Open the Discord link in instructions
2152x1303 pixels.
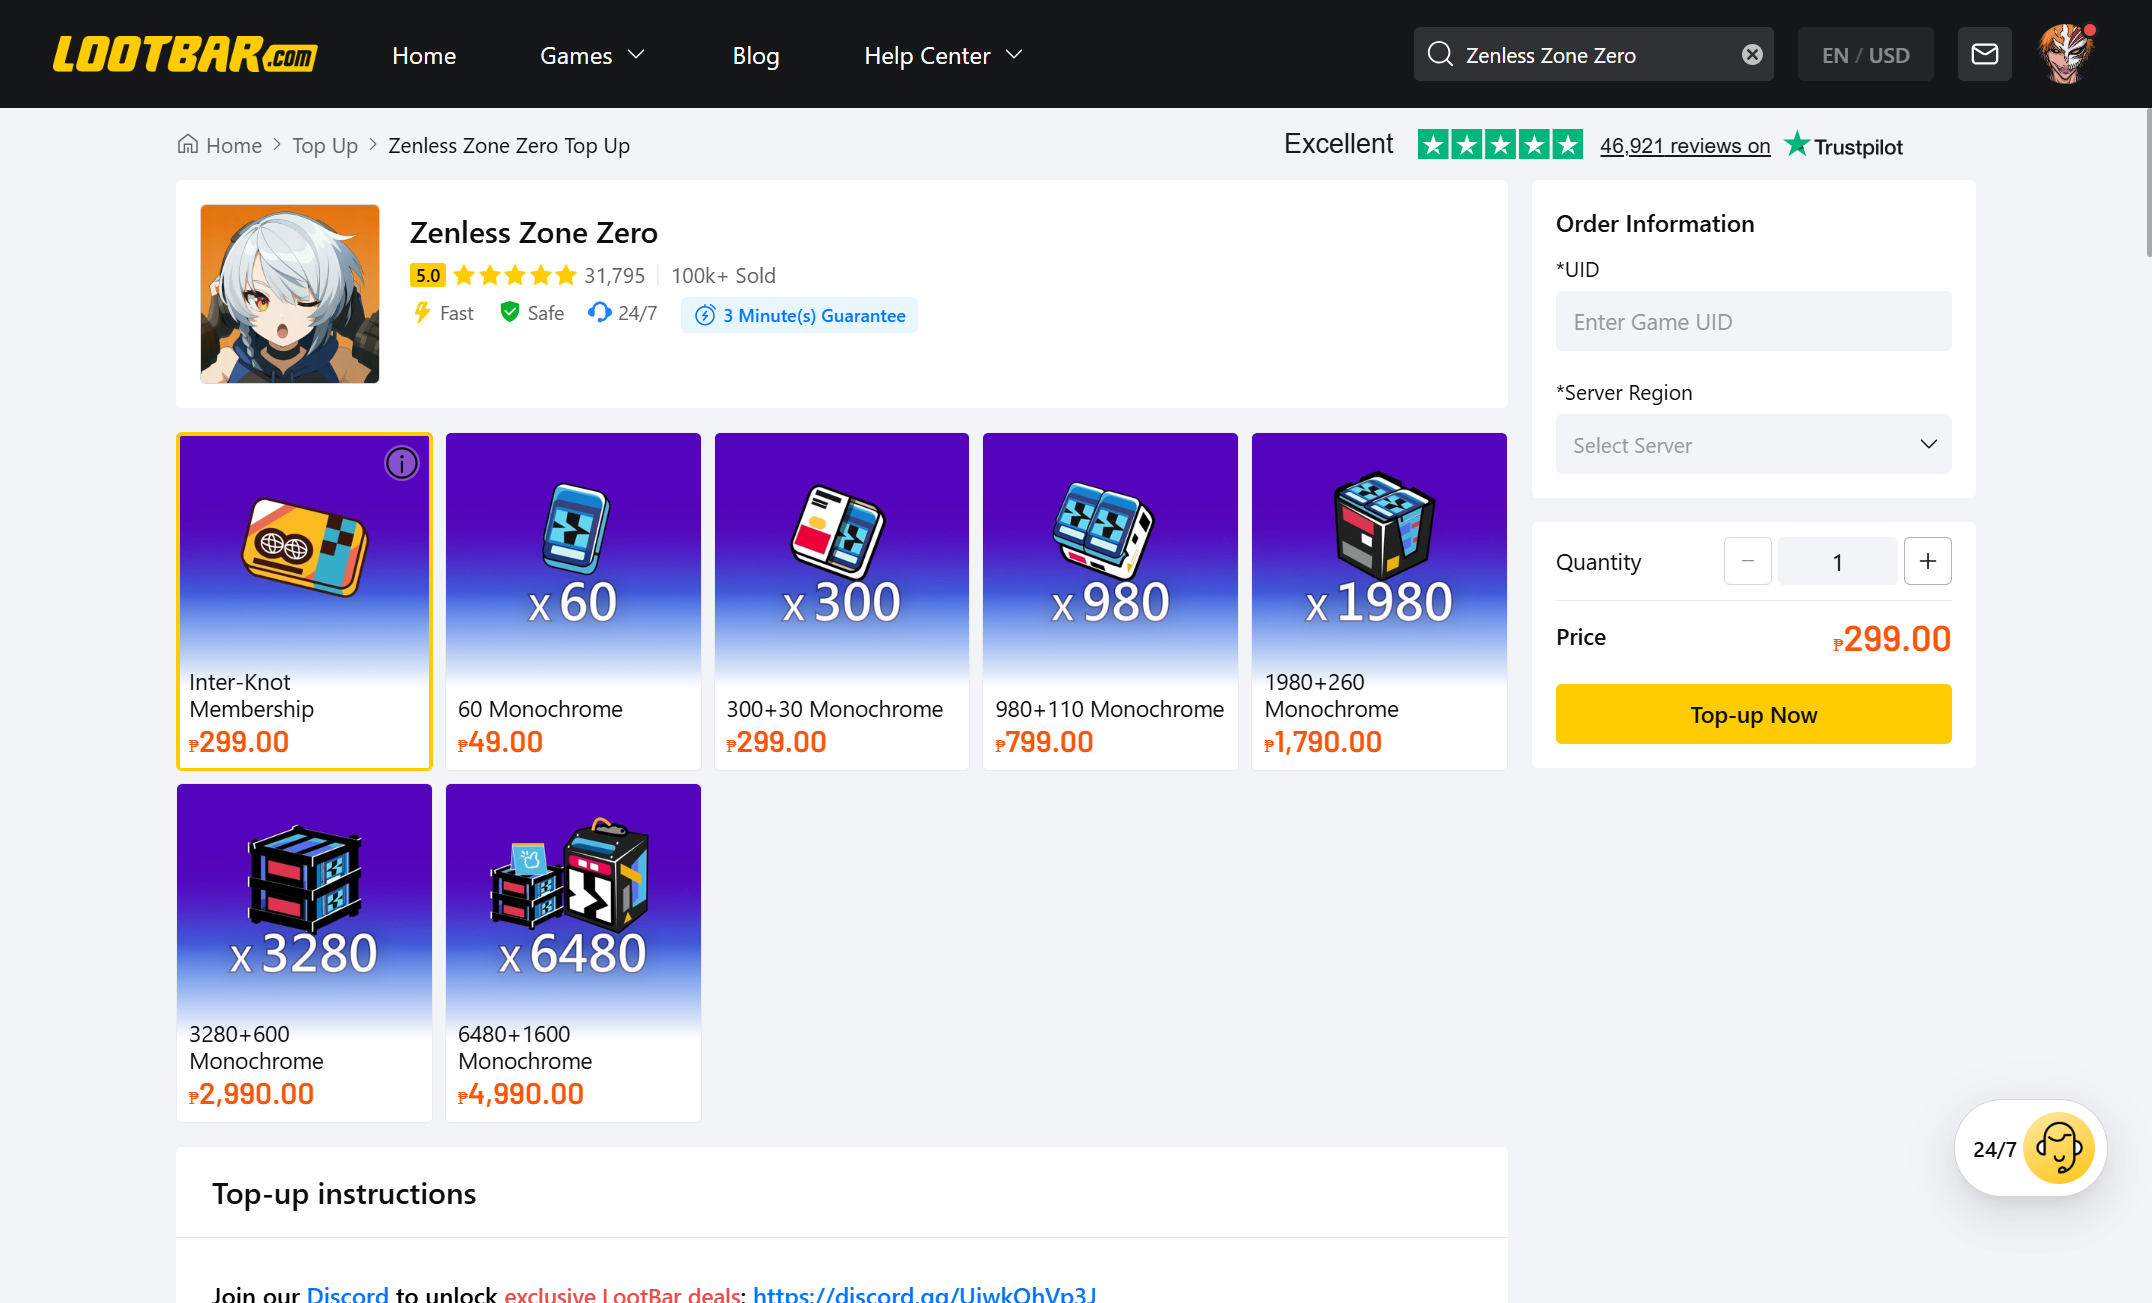tap(347, 1294)
